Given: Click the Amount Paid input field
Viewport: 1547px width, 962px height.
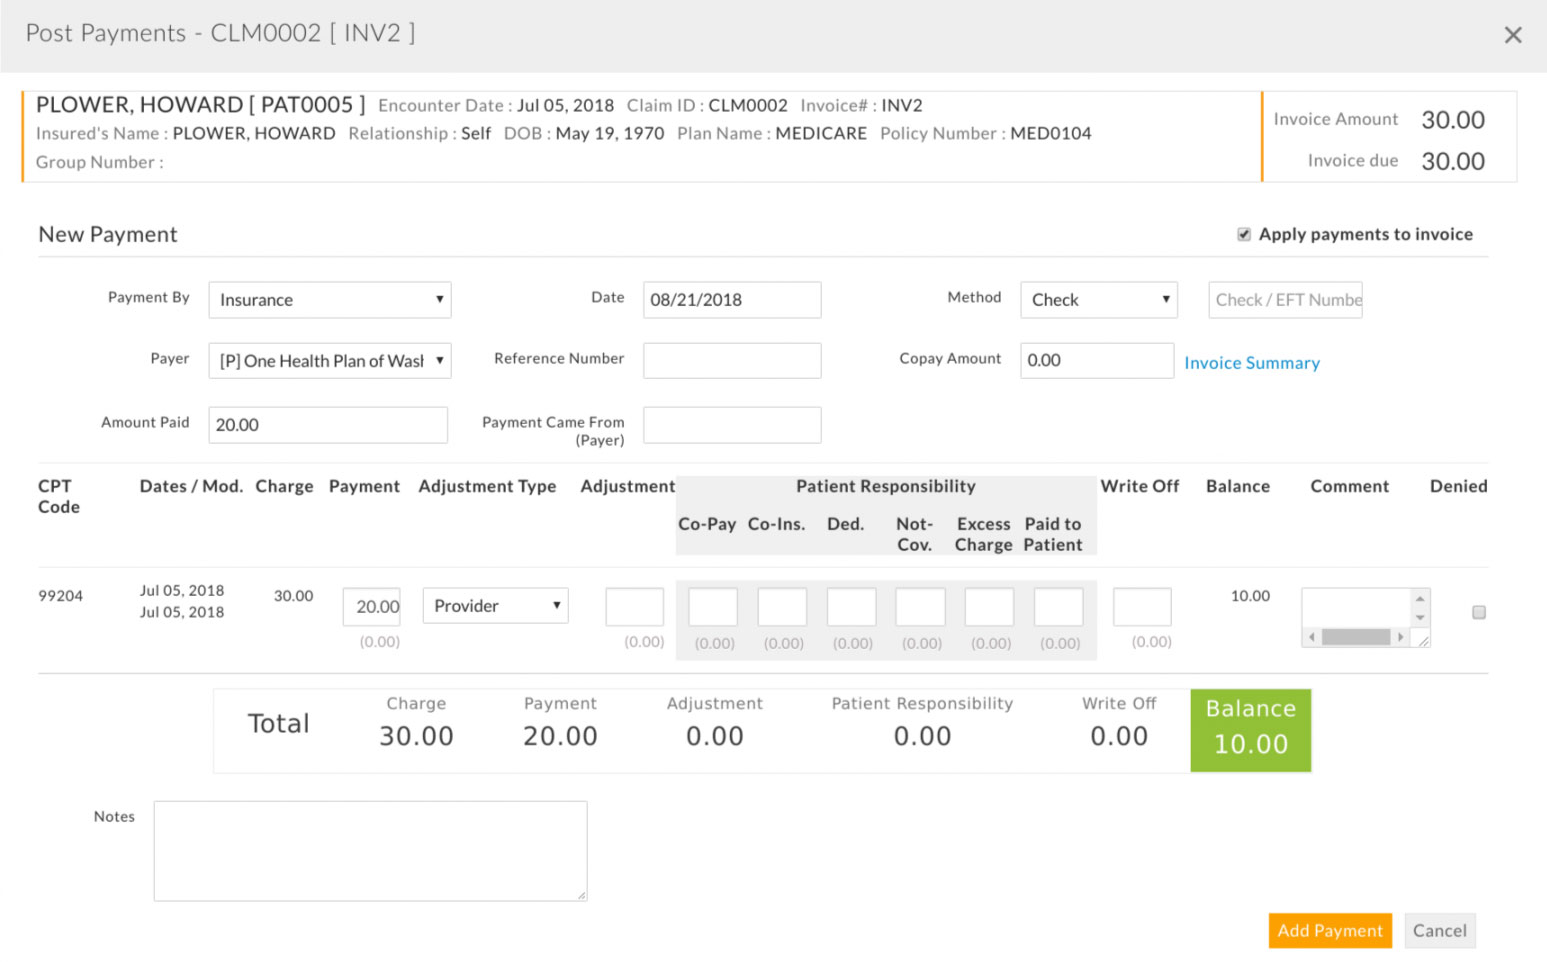Looking at the screenshot, I should pyautogui.click(x=327, y=425).
